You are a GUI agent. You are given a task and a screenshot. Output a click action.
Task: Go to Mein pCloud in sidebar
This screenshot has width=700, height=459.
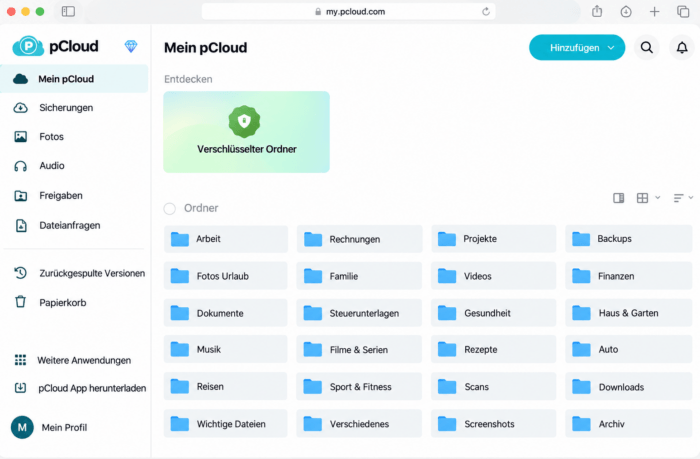[74, 79]
